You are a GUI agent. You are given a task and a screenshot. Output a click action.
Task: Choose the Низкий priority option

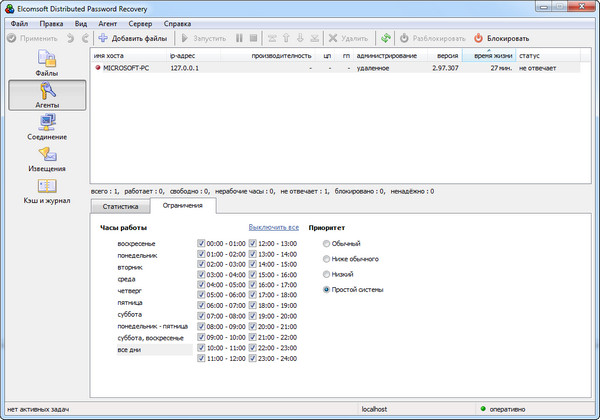coord(327,274)
